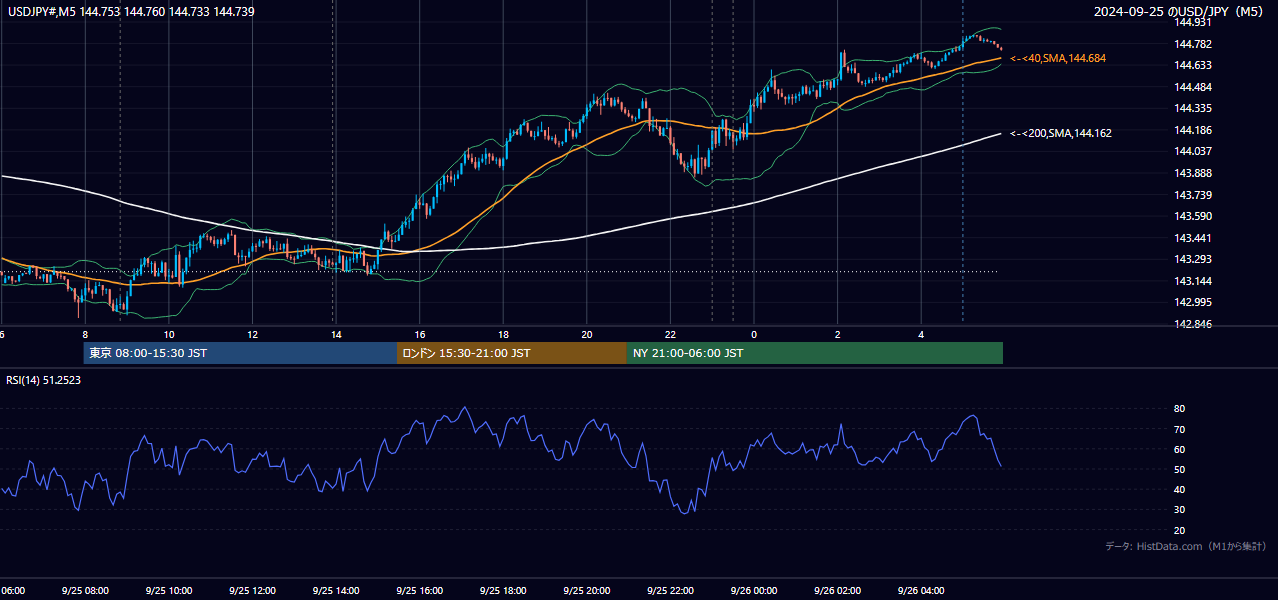
Task: Click the 9/25 18:00 bottom time label
Action: coord(503,591)
